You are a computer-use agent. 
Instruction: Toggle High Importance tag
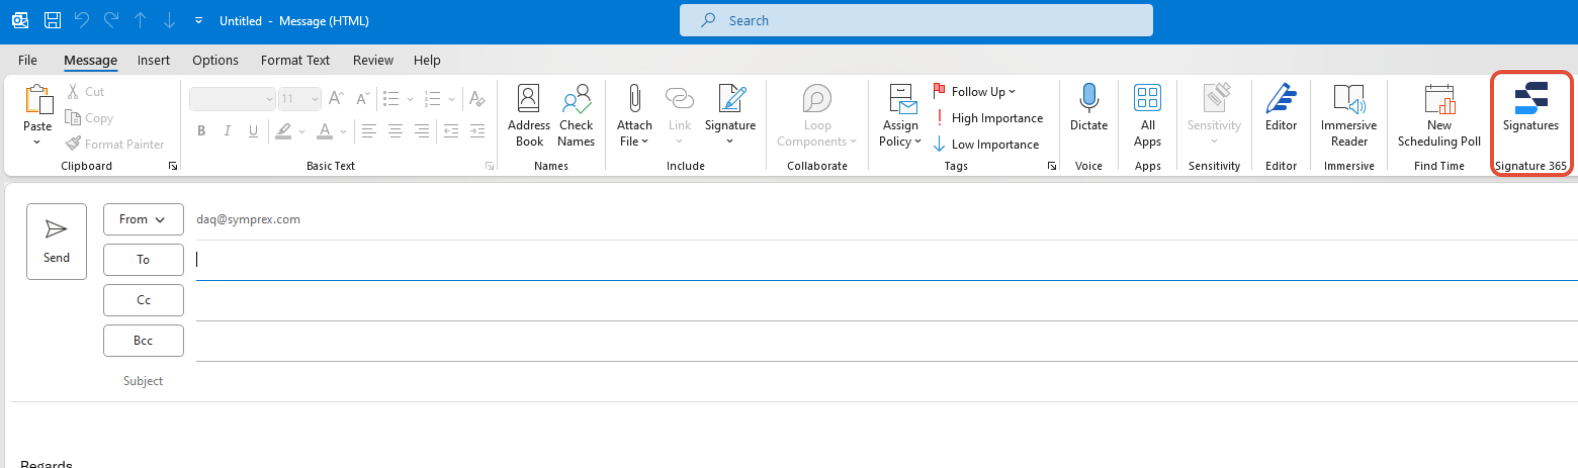pos(988,118)
